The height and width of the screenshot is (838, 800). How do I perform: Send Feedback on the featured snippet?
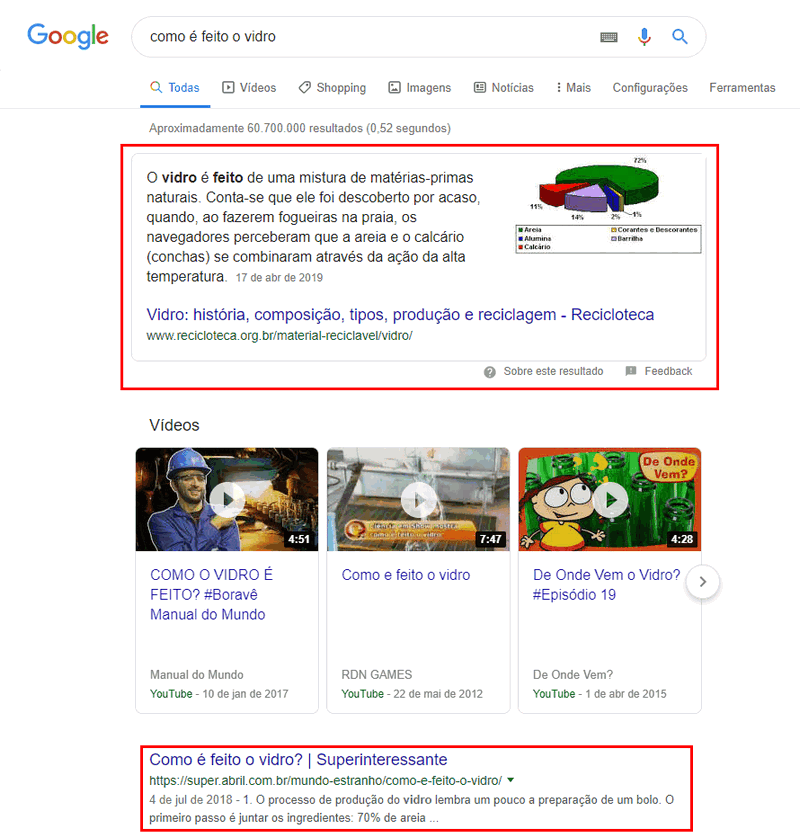[x=668, y=371]
